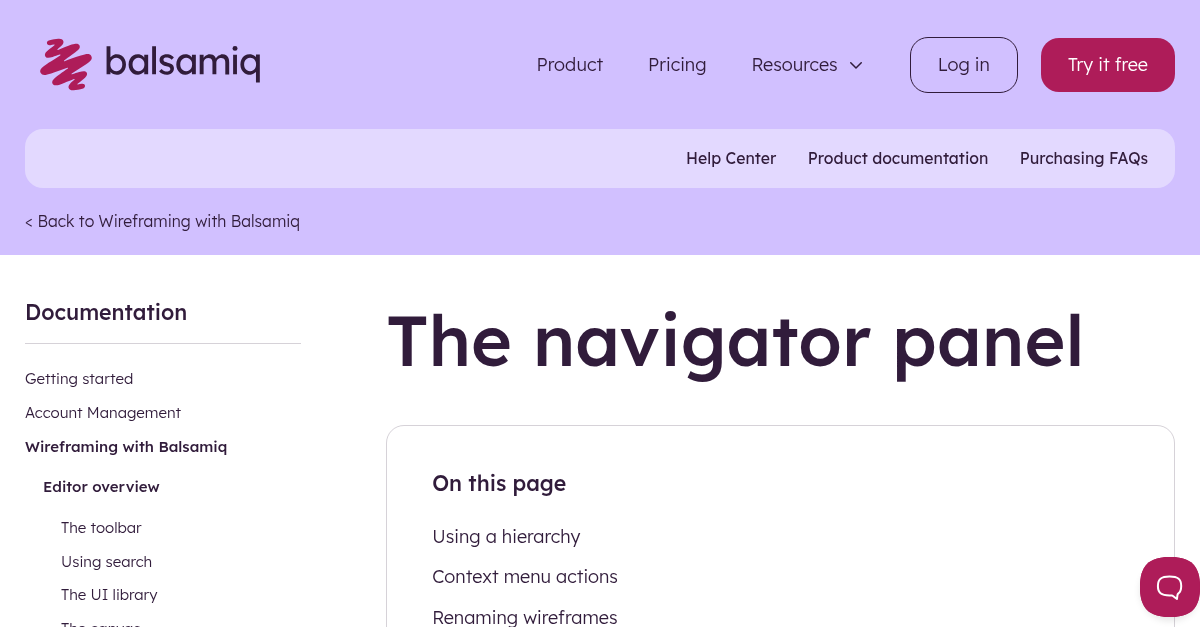Viewport: 1200px width, 627px height.
Task: Click the Balsamiq logo
Action: (149, 64)
